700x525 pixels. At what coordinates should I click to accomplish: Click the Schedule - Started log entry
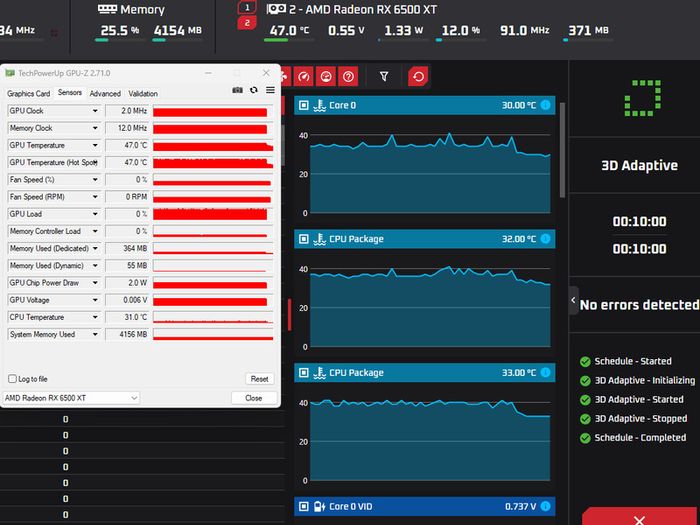(x=625, y=361)
